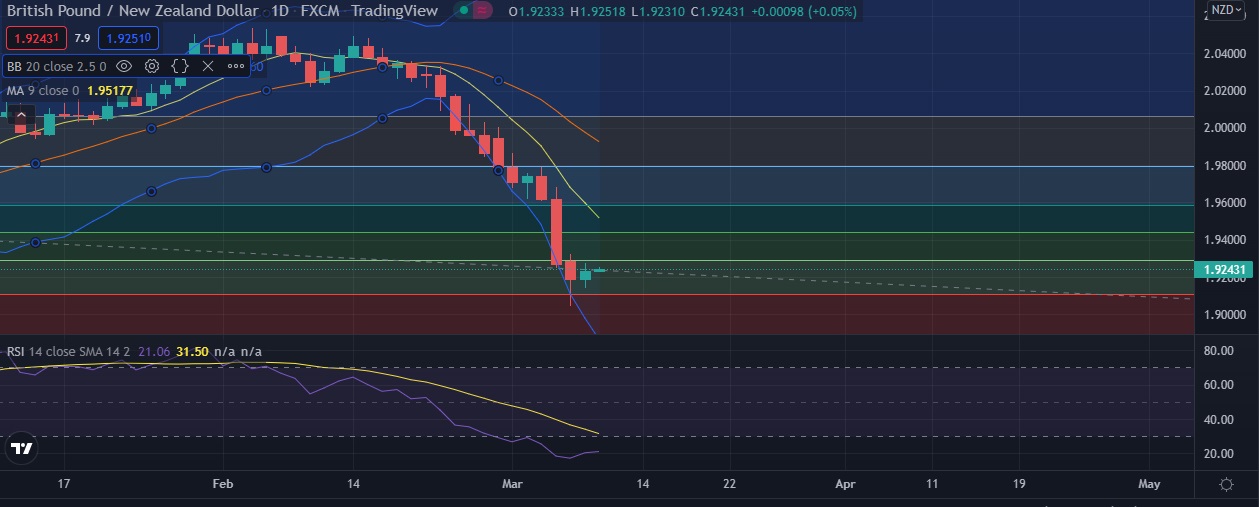Click the TradingView logo in chart corner
1259x507 pixels.
click(22, 449)
